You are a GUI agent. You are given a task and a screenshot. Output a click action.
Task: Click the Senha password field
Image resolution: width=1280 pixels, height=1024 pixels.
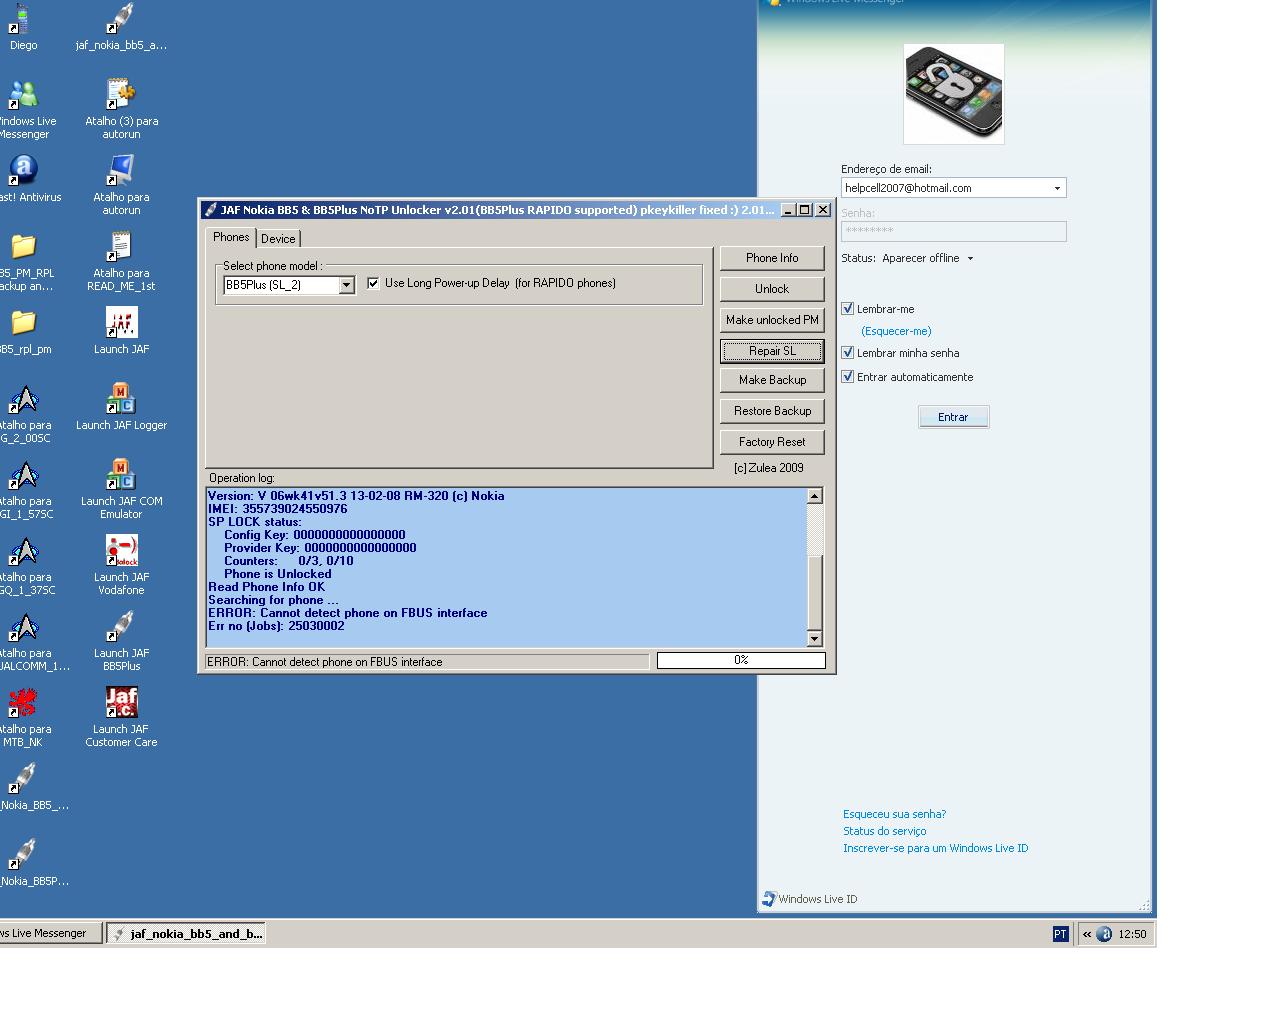[953, 231]
